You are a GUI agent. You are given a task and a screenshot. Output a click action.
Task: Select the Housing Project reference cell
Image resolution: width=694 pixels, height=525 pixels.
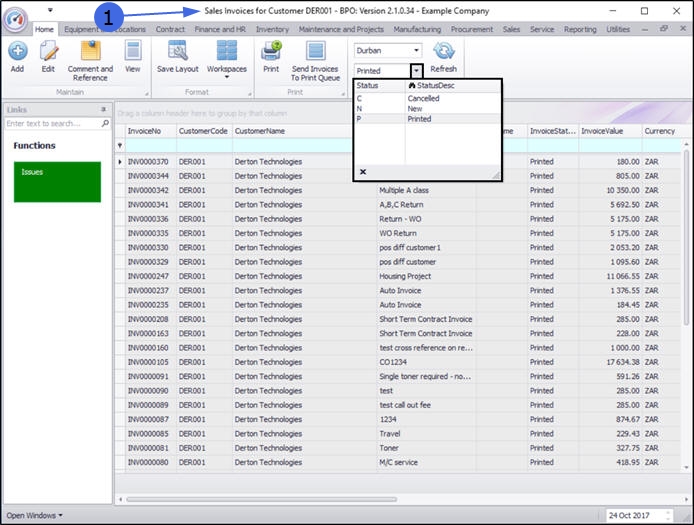(x=426, y=276)
